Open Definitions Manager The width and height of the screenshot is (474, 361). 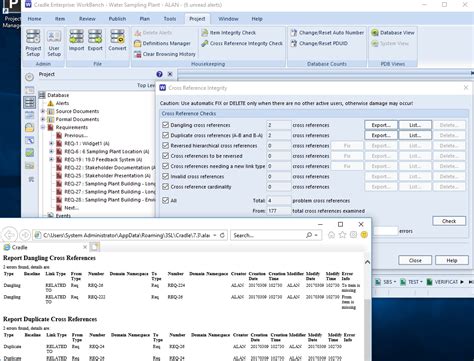click(162, 43)
